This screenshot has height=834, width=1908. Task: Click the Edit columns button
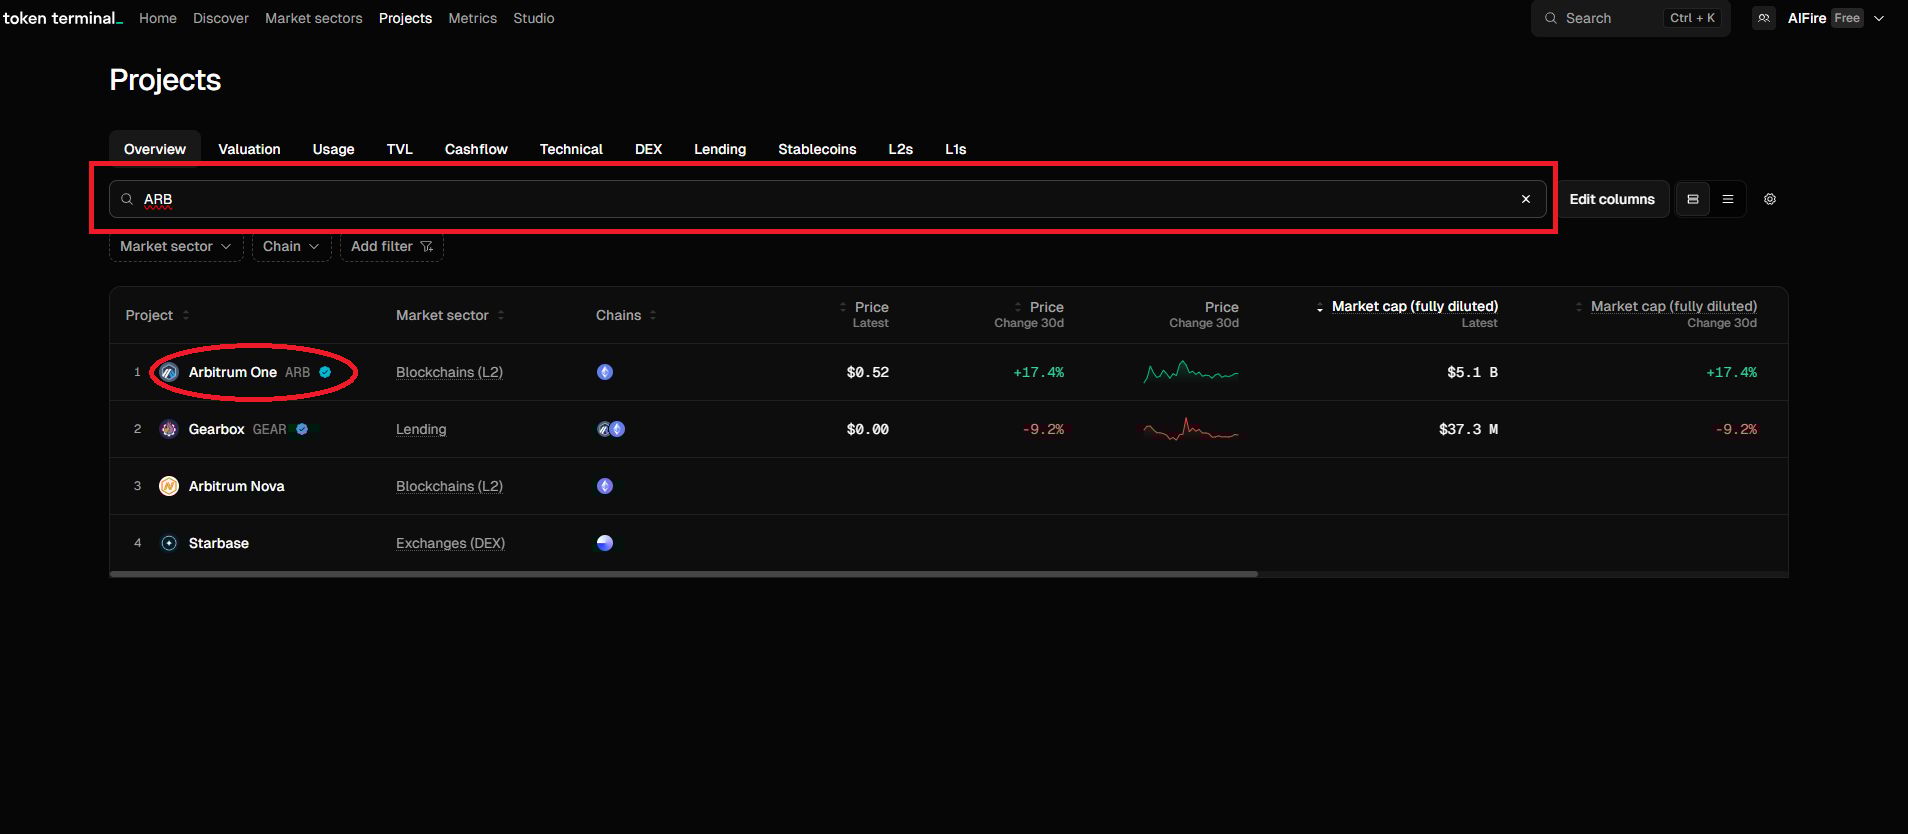click(1612, 199)
